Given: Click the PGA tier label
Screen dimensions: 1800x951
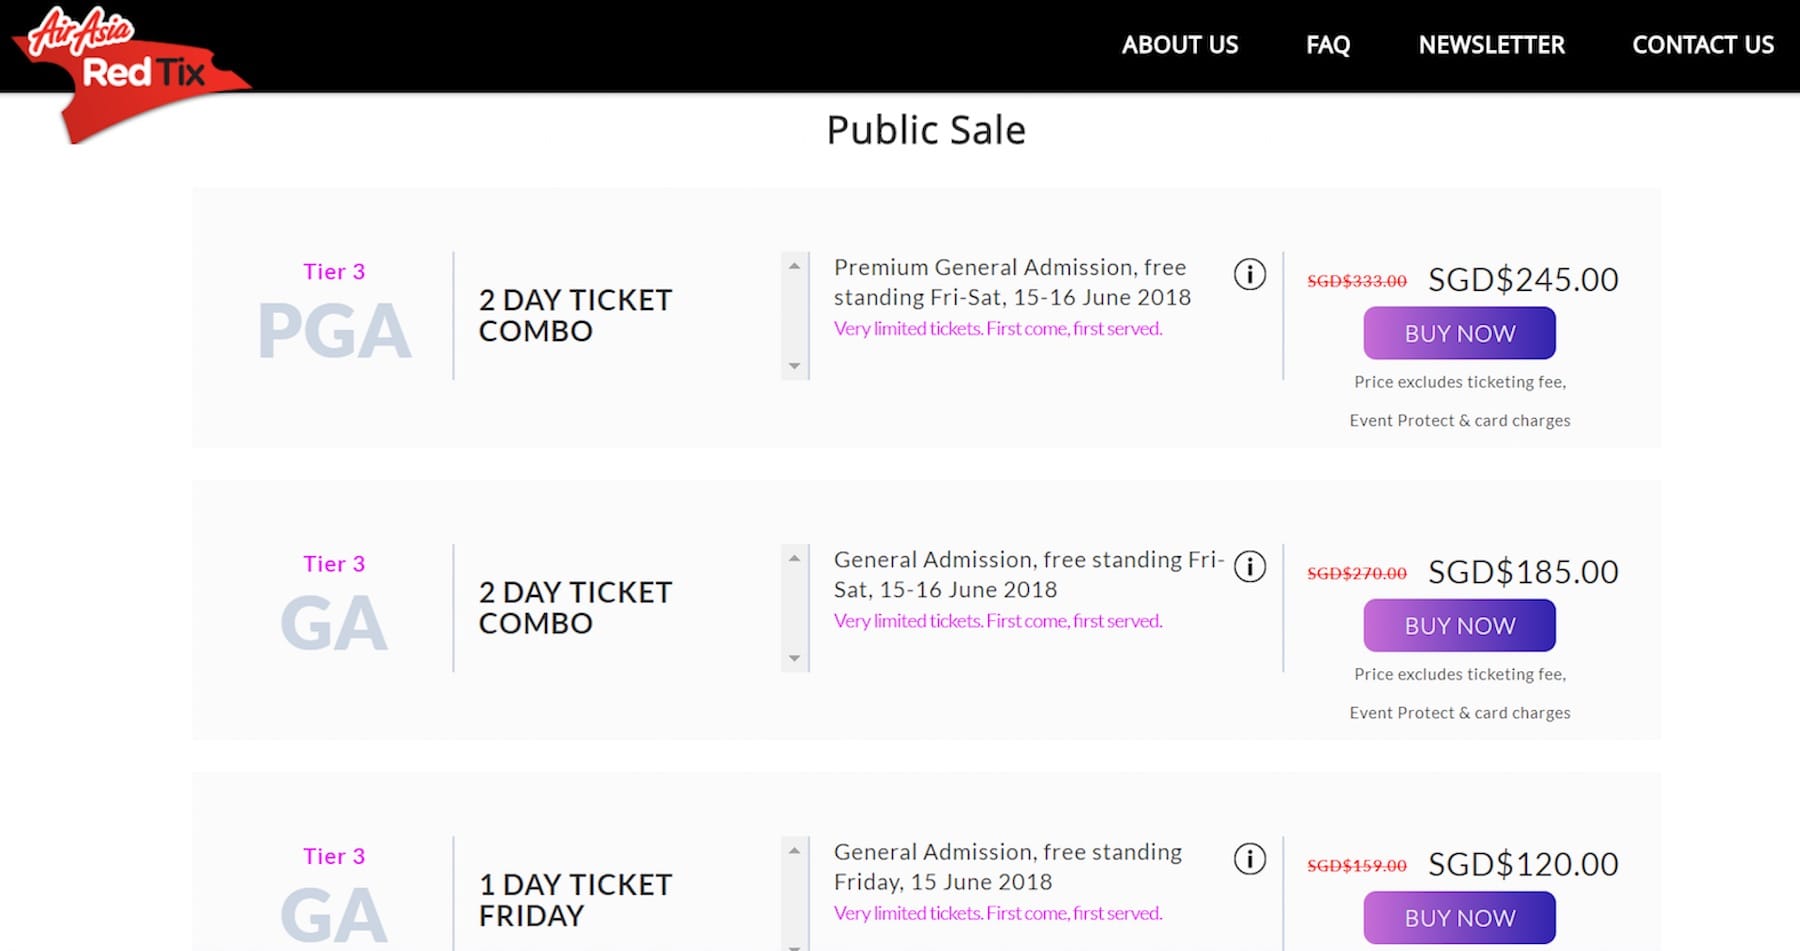Looking at the screenshot, I should 334,330.
